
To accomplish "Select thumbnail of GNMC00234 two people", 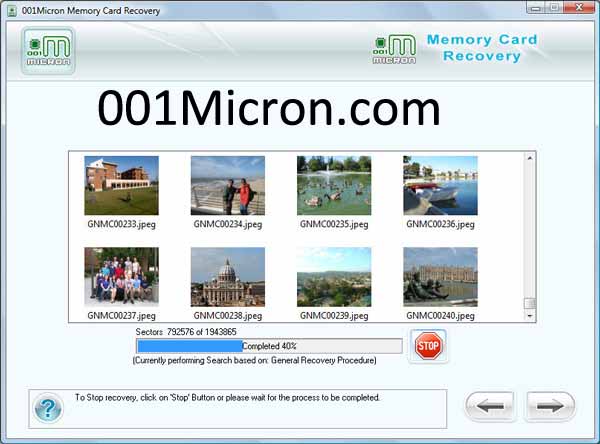I will coord(228,185).
